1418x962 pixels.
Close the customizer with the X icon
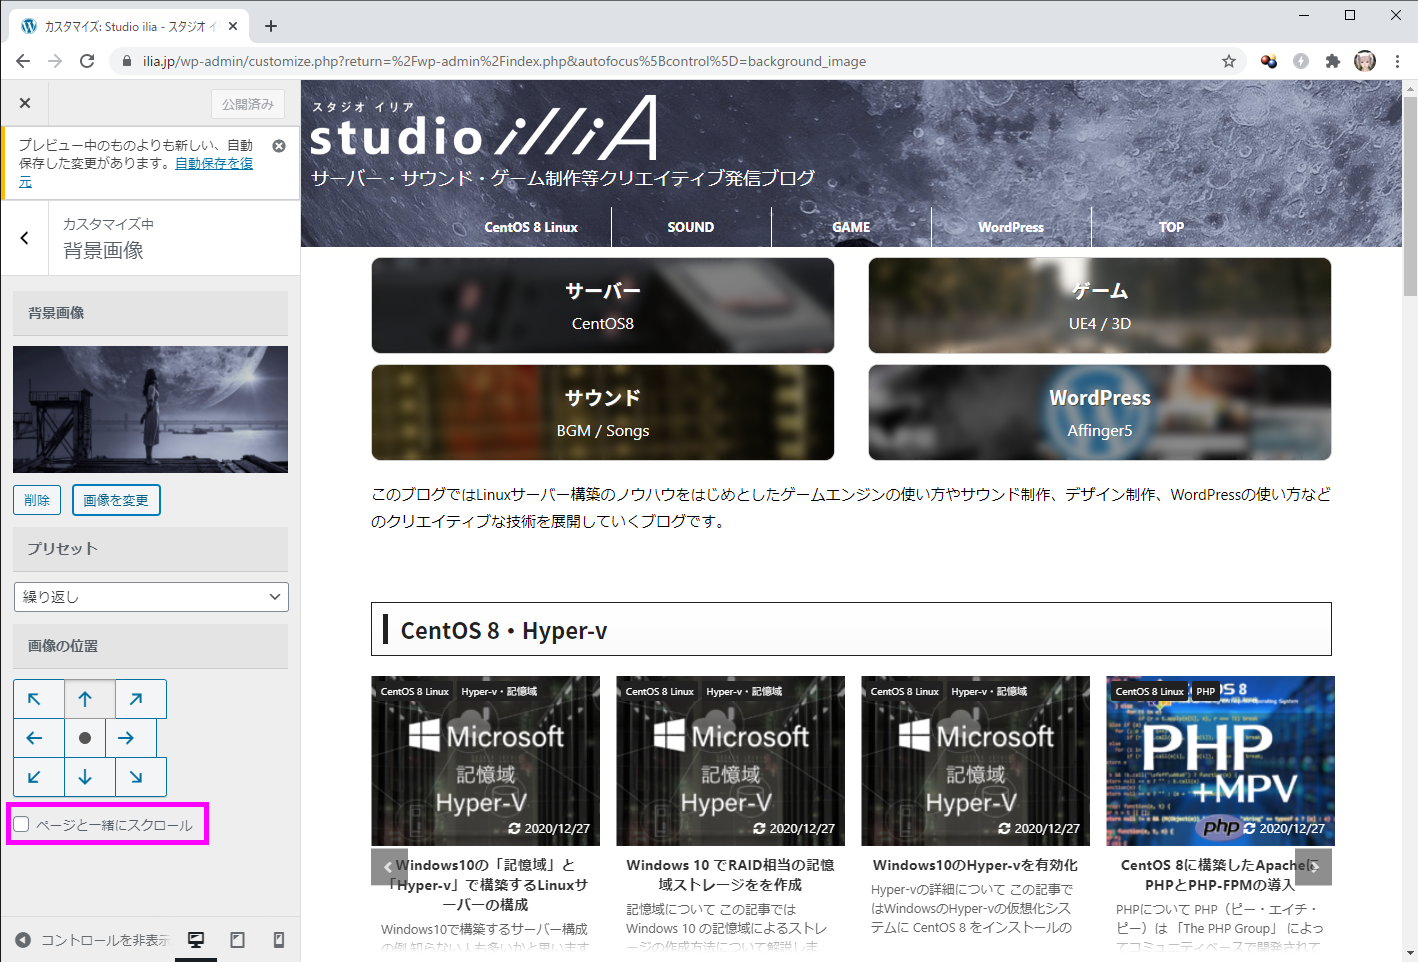(x=25, y=103)
